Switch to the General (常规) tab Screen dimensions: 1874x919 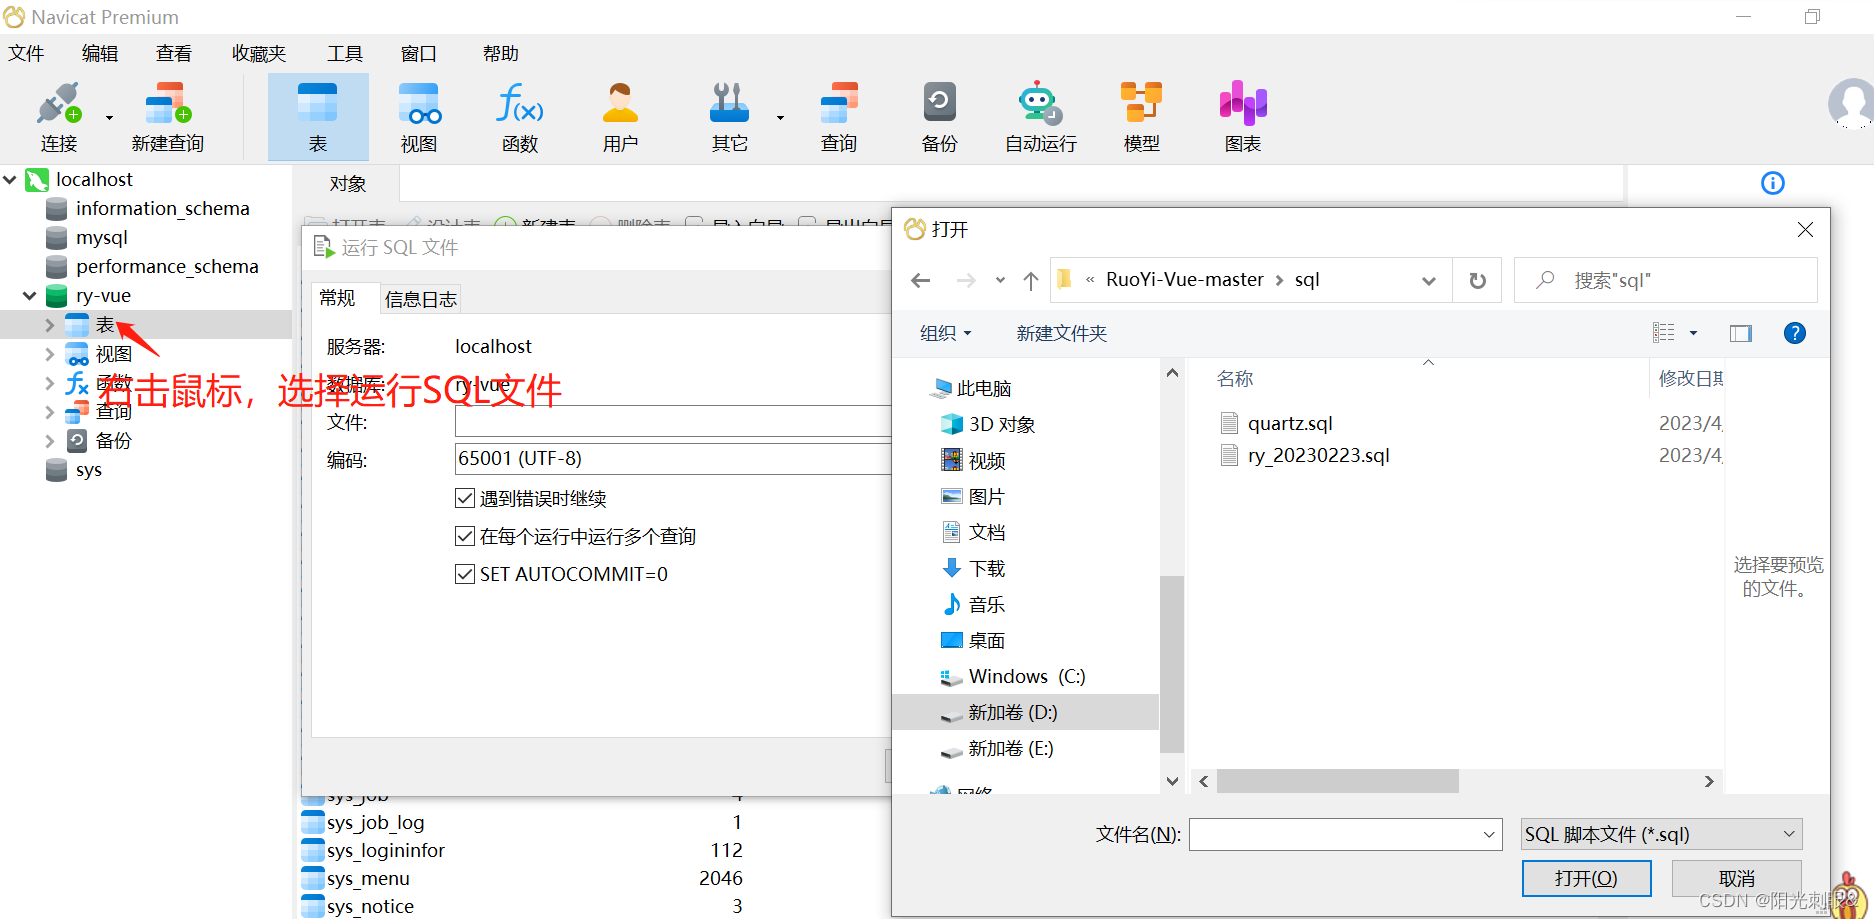click(337, 298)
